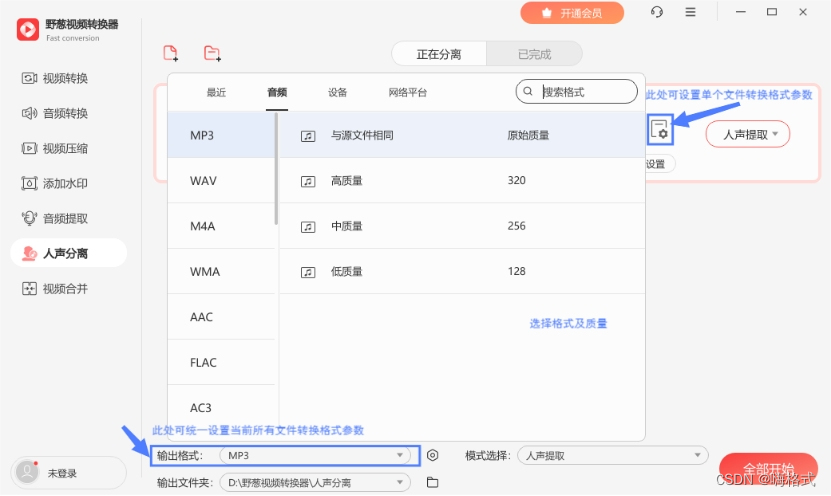Viewport: 831px width, 496px height.
Task: Choose M4A format in list
Action: click(221, 226)
